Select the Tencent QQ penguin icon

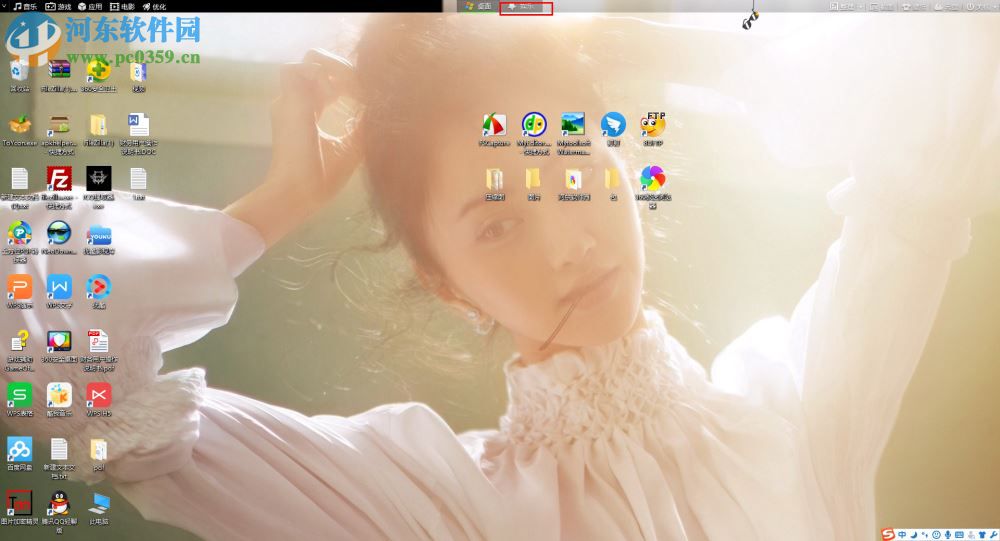[x=59, y=503]
